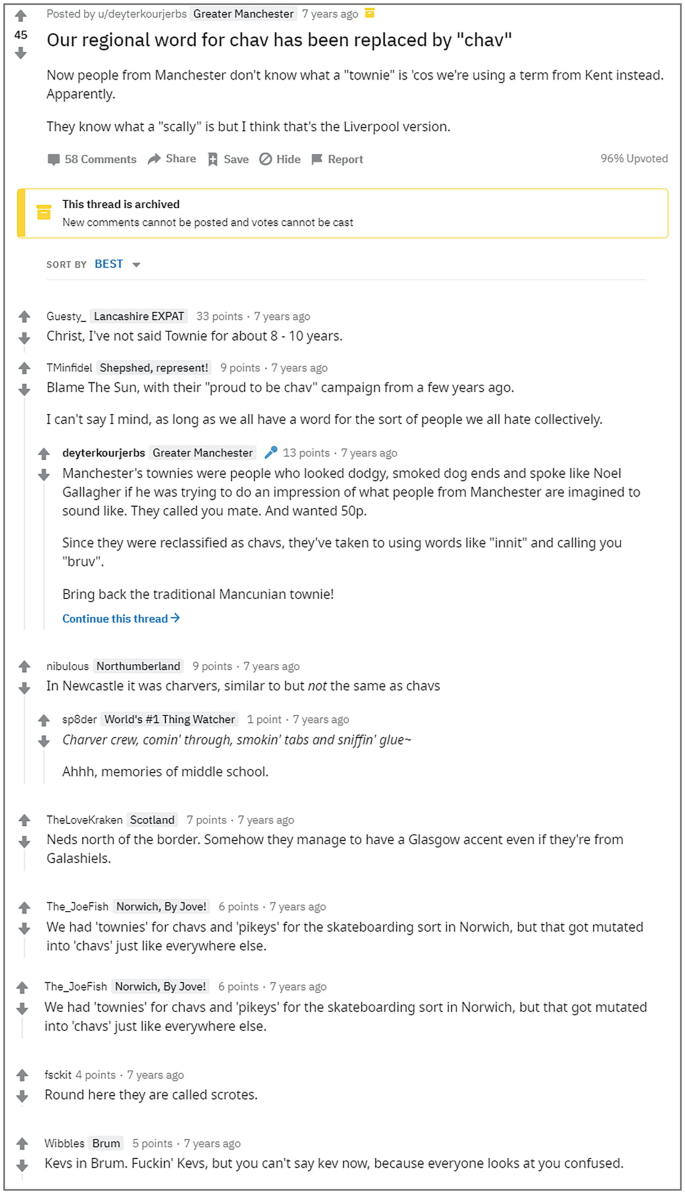Downvote sp8der's Charver crew comment
Screen dimensions: 685x1194
[x=43, y=741]
